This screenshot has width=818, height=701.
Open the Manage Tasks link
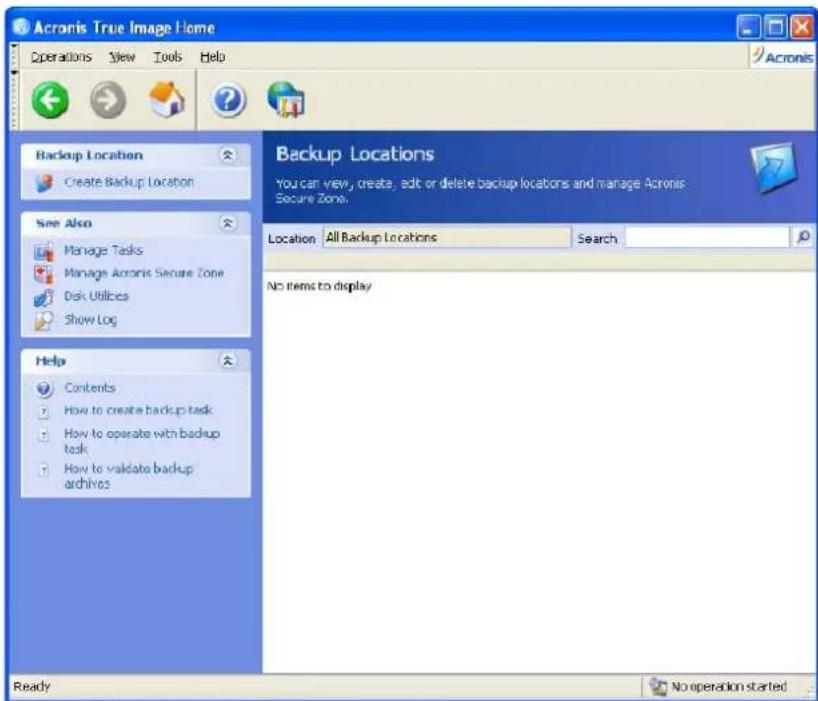(x=103, y=250)
